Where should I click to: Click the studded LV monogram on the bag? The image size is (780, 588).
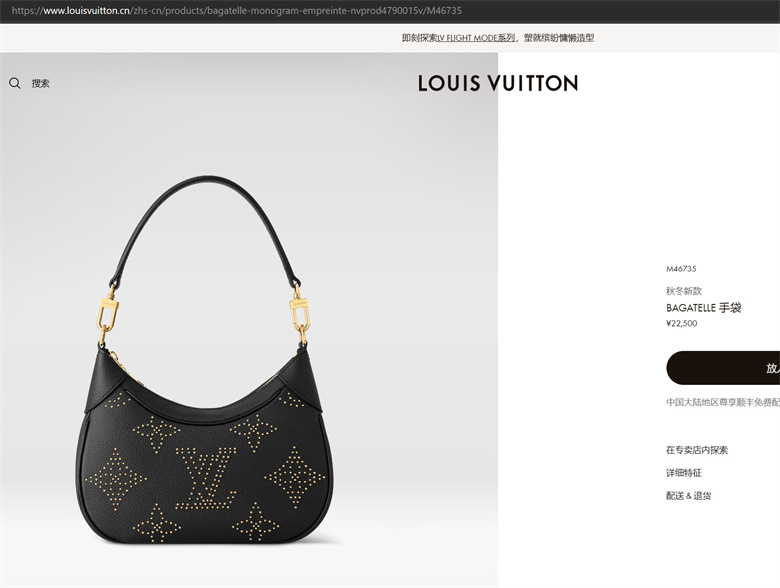pos(206,478)
